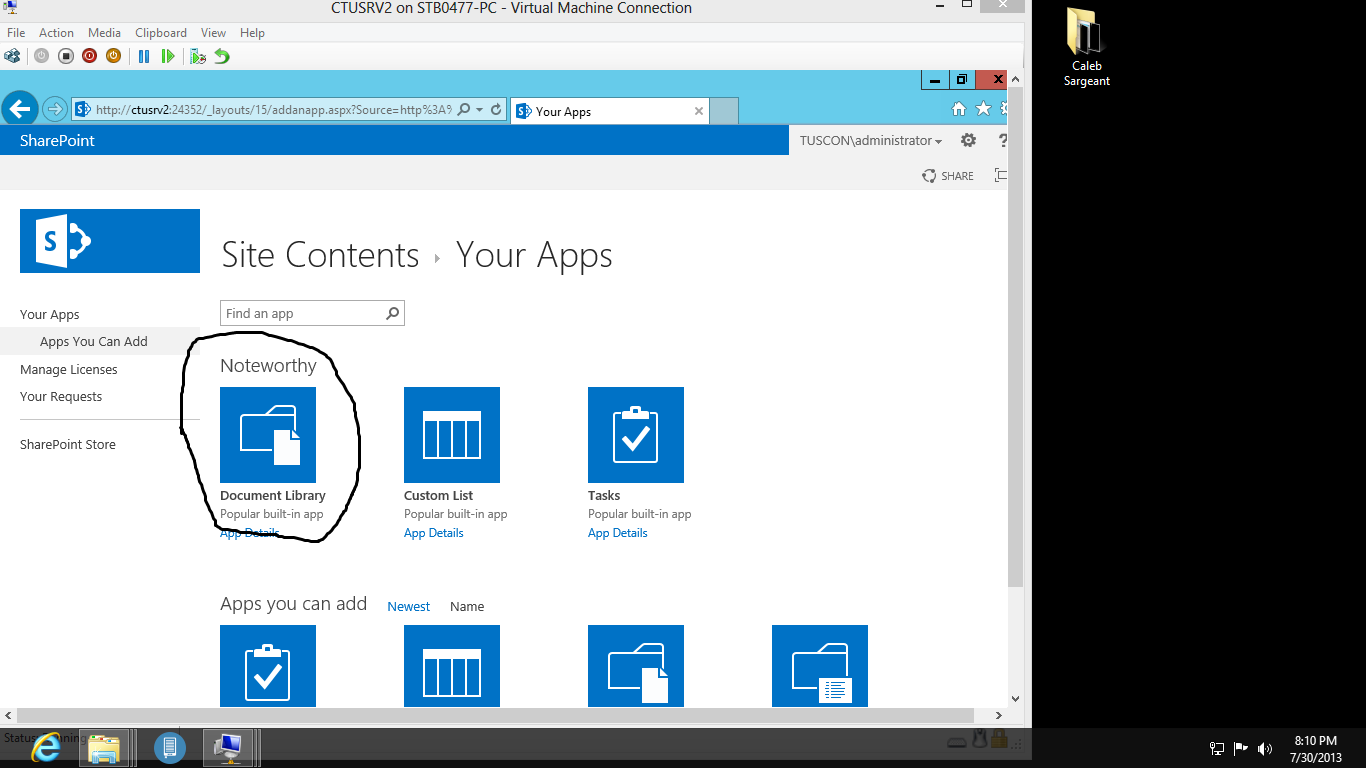The width and height of the screenshot is (1366, 768).
Task: Open App Details for Tasks
Action: (x=618, y=533)
